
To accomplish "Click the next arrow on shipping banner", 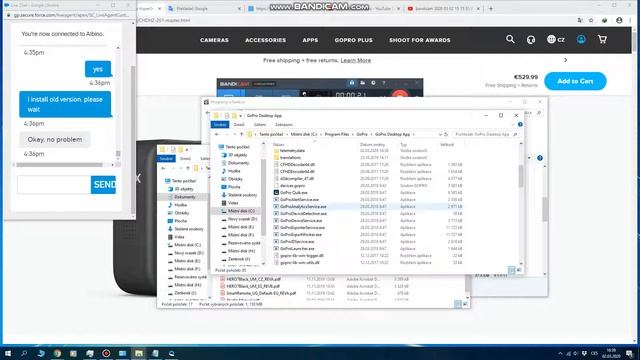I will [x=565, y=60].
